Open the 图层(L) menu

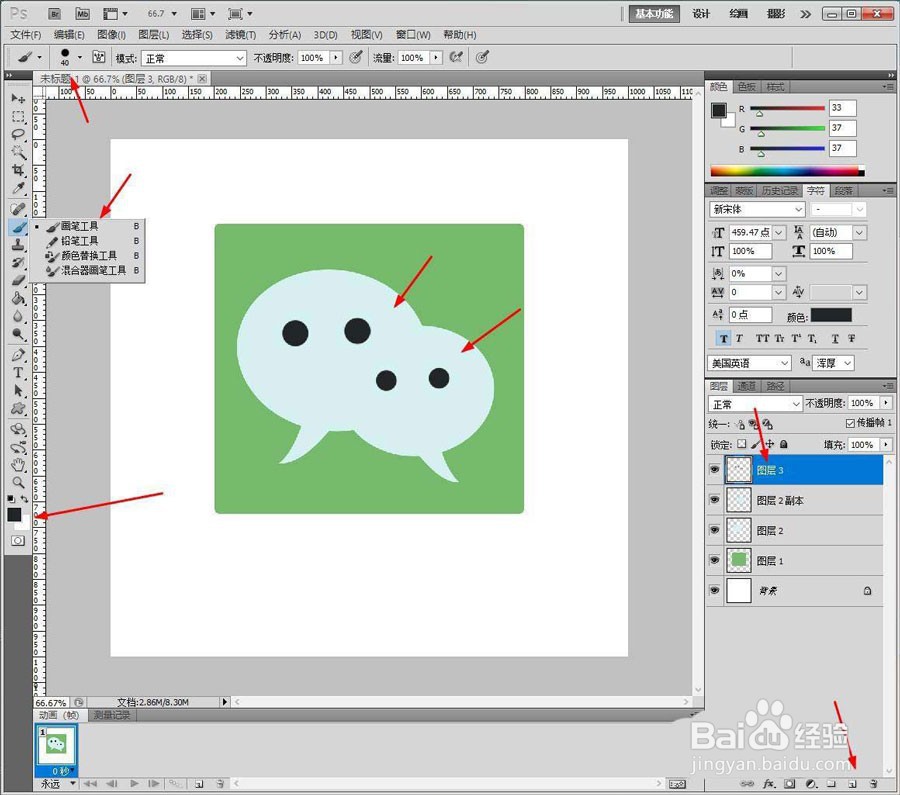[154, 35]
